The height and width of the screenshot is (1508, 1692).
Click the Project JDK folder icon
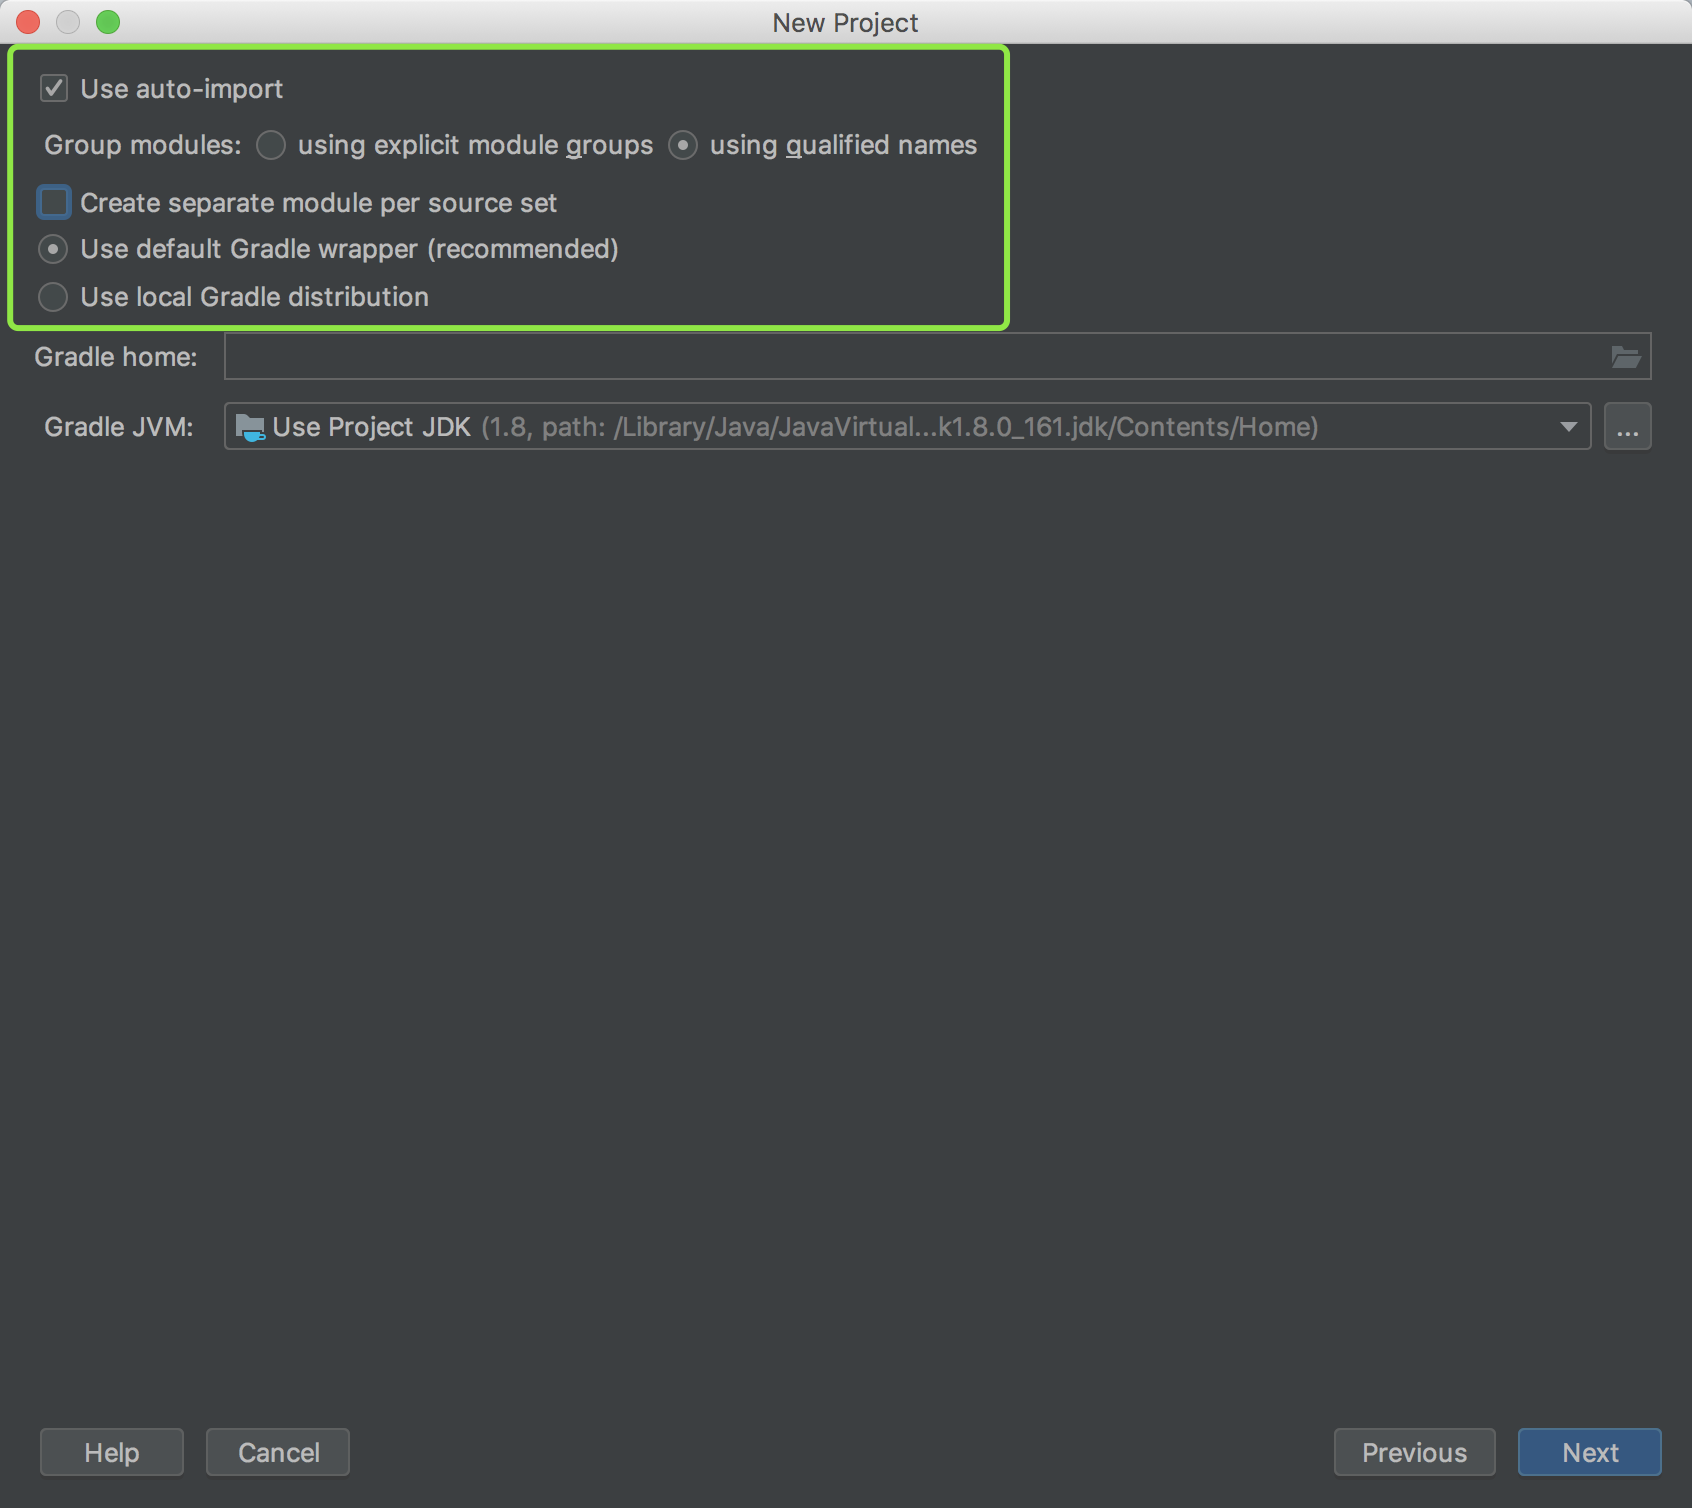[249, 428]
